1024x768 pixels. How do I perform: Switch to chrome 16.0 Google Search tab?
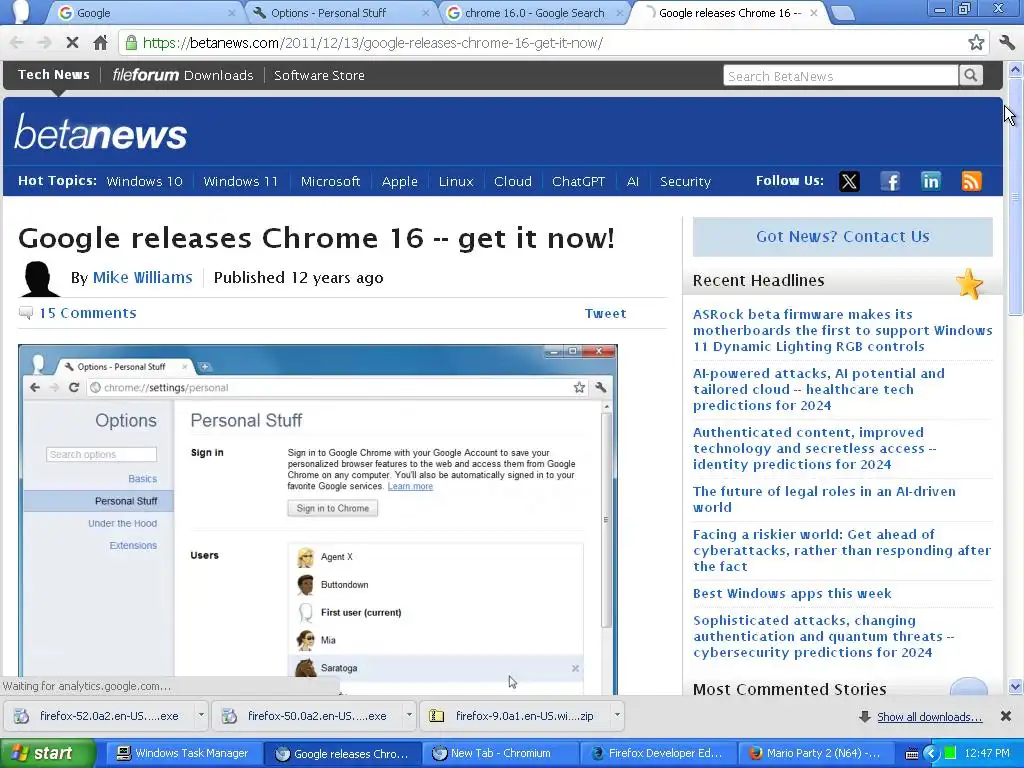click(534, 13)
